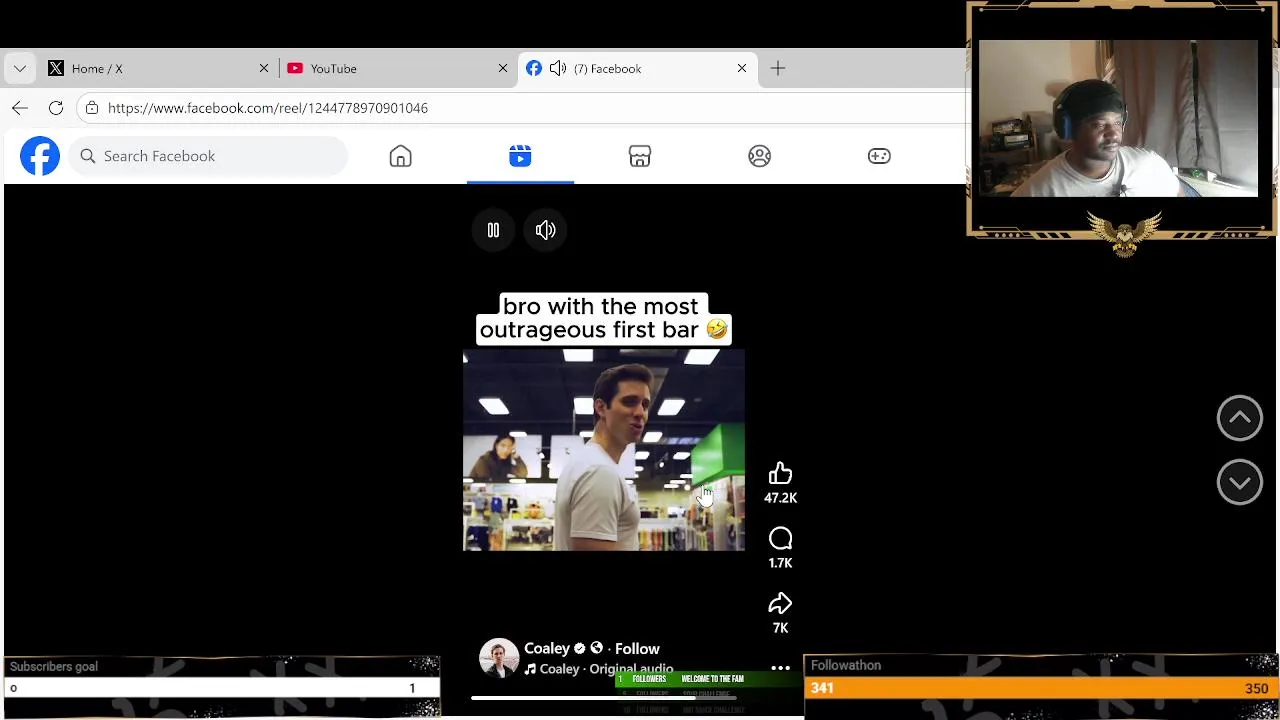Select the Facebook reel URL in address bar
1280x720 pixels.
pyautogui.click(x=268, y=108)
